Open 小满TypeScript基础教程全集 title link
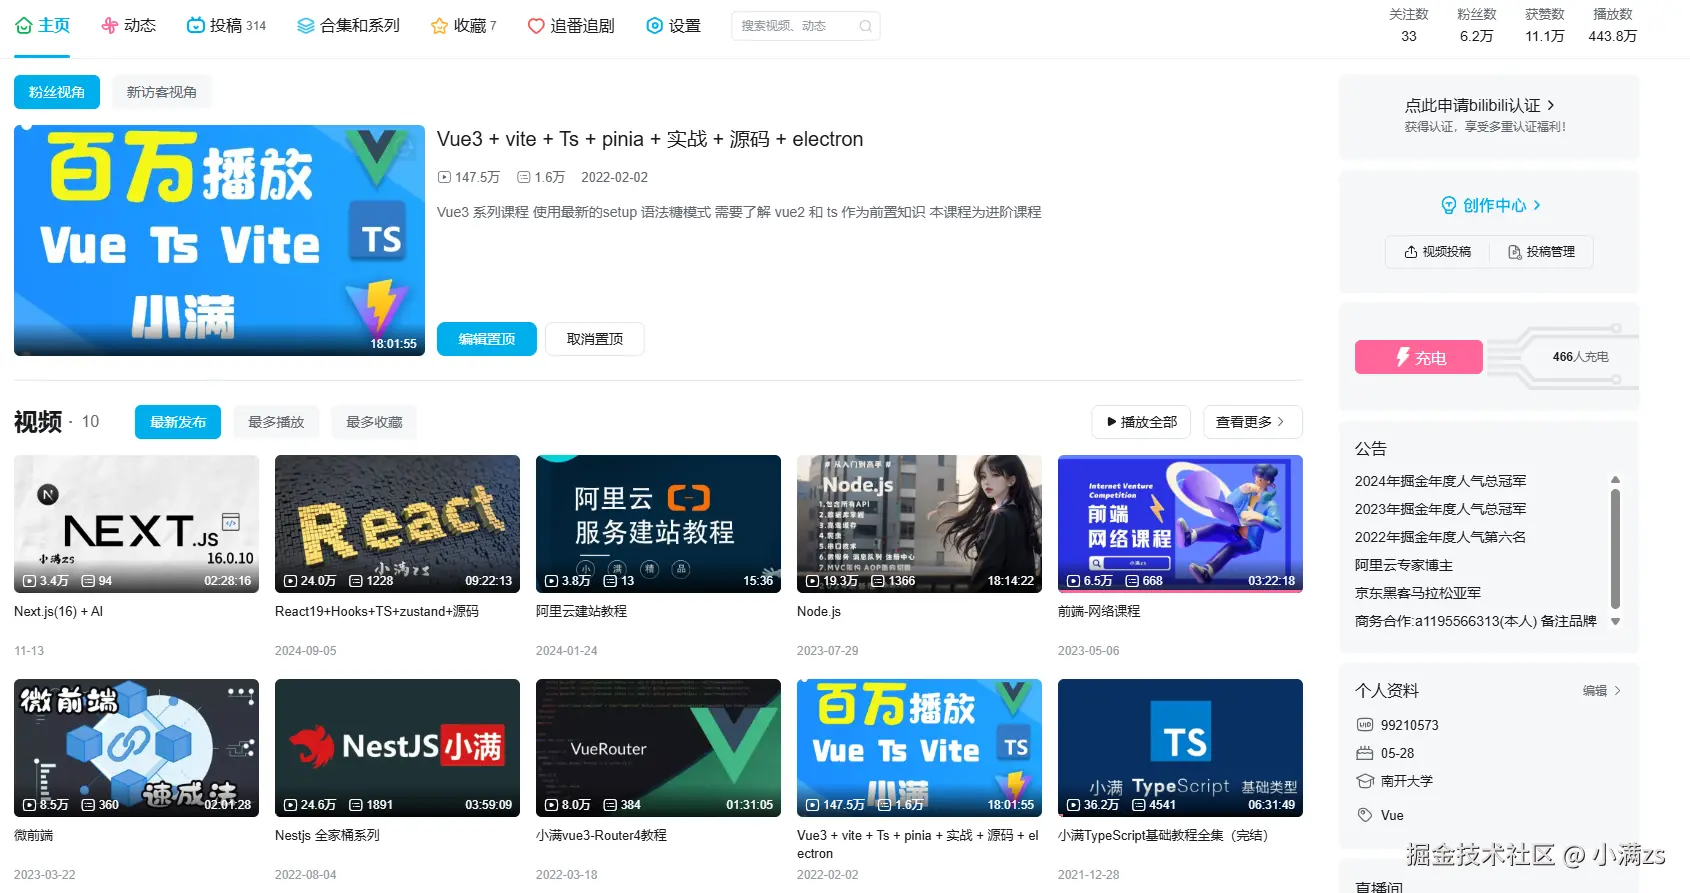This screenshot has height=893, width=1690. point(1163,835)
